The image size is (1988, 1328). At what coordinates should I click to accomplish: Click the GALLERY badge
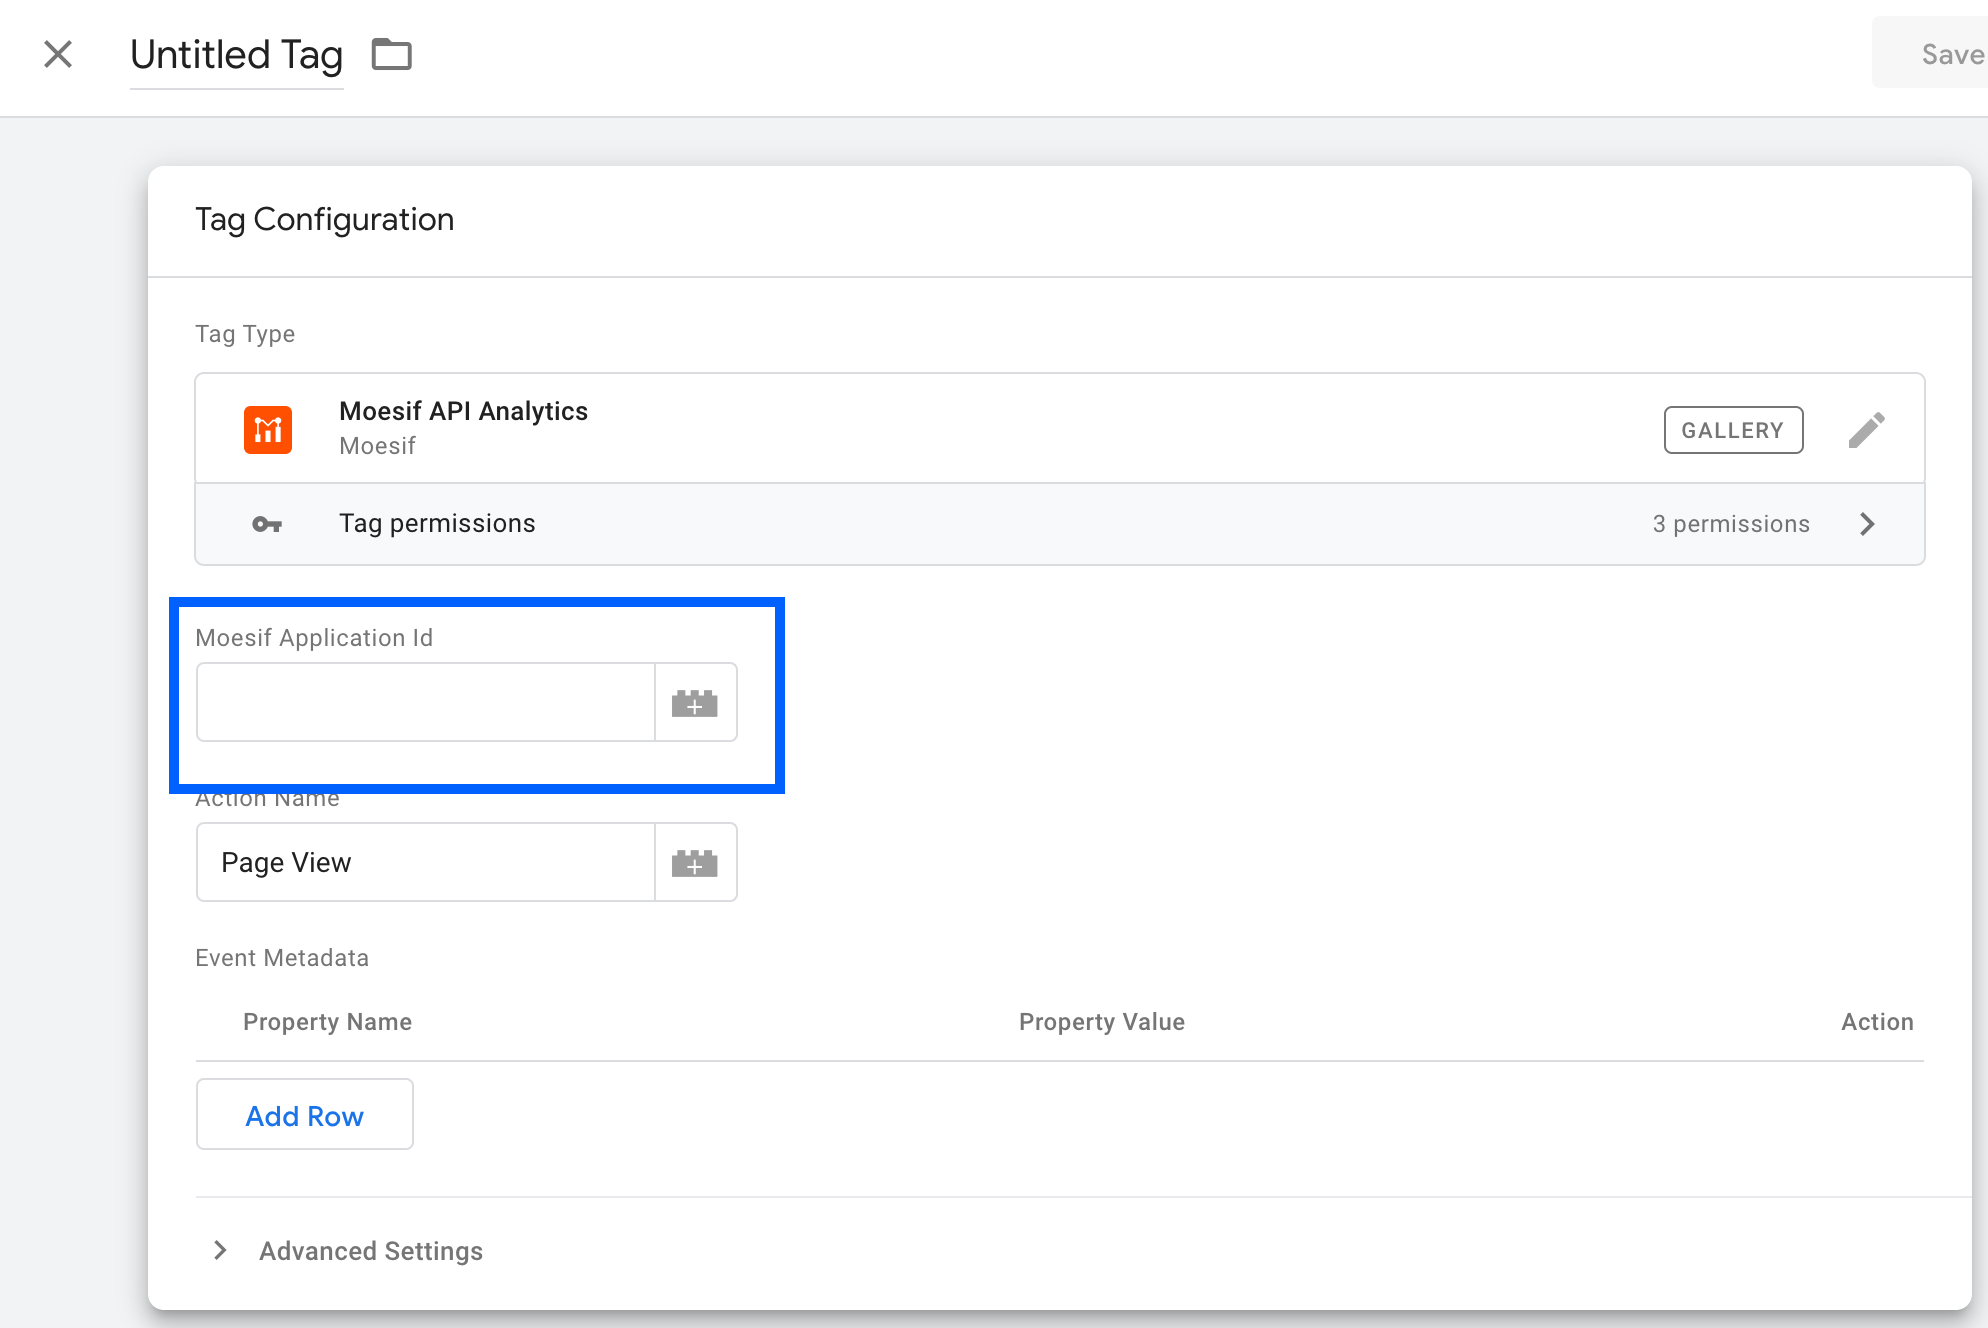pyautogui.click(x=1733, y=430)
